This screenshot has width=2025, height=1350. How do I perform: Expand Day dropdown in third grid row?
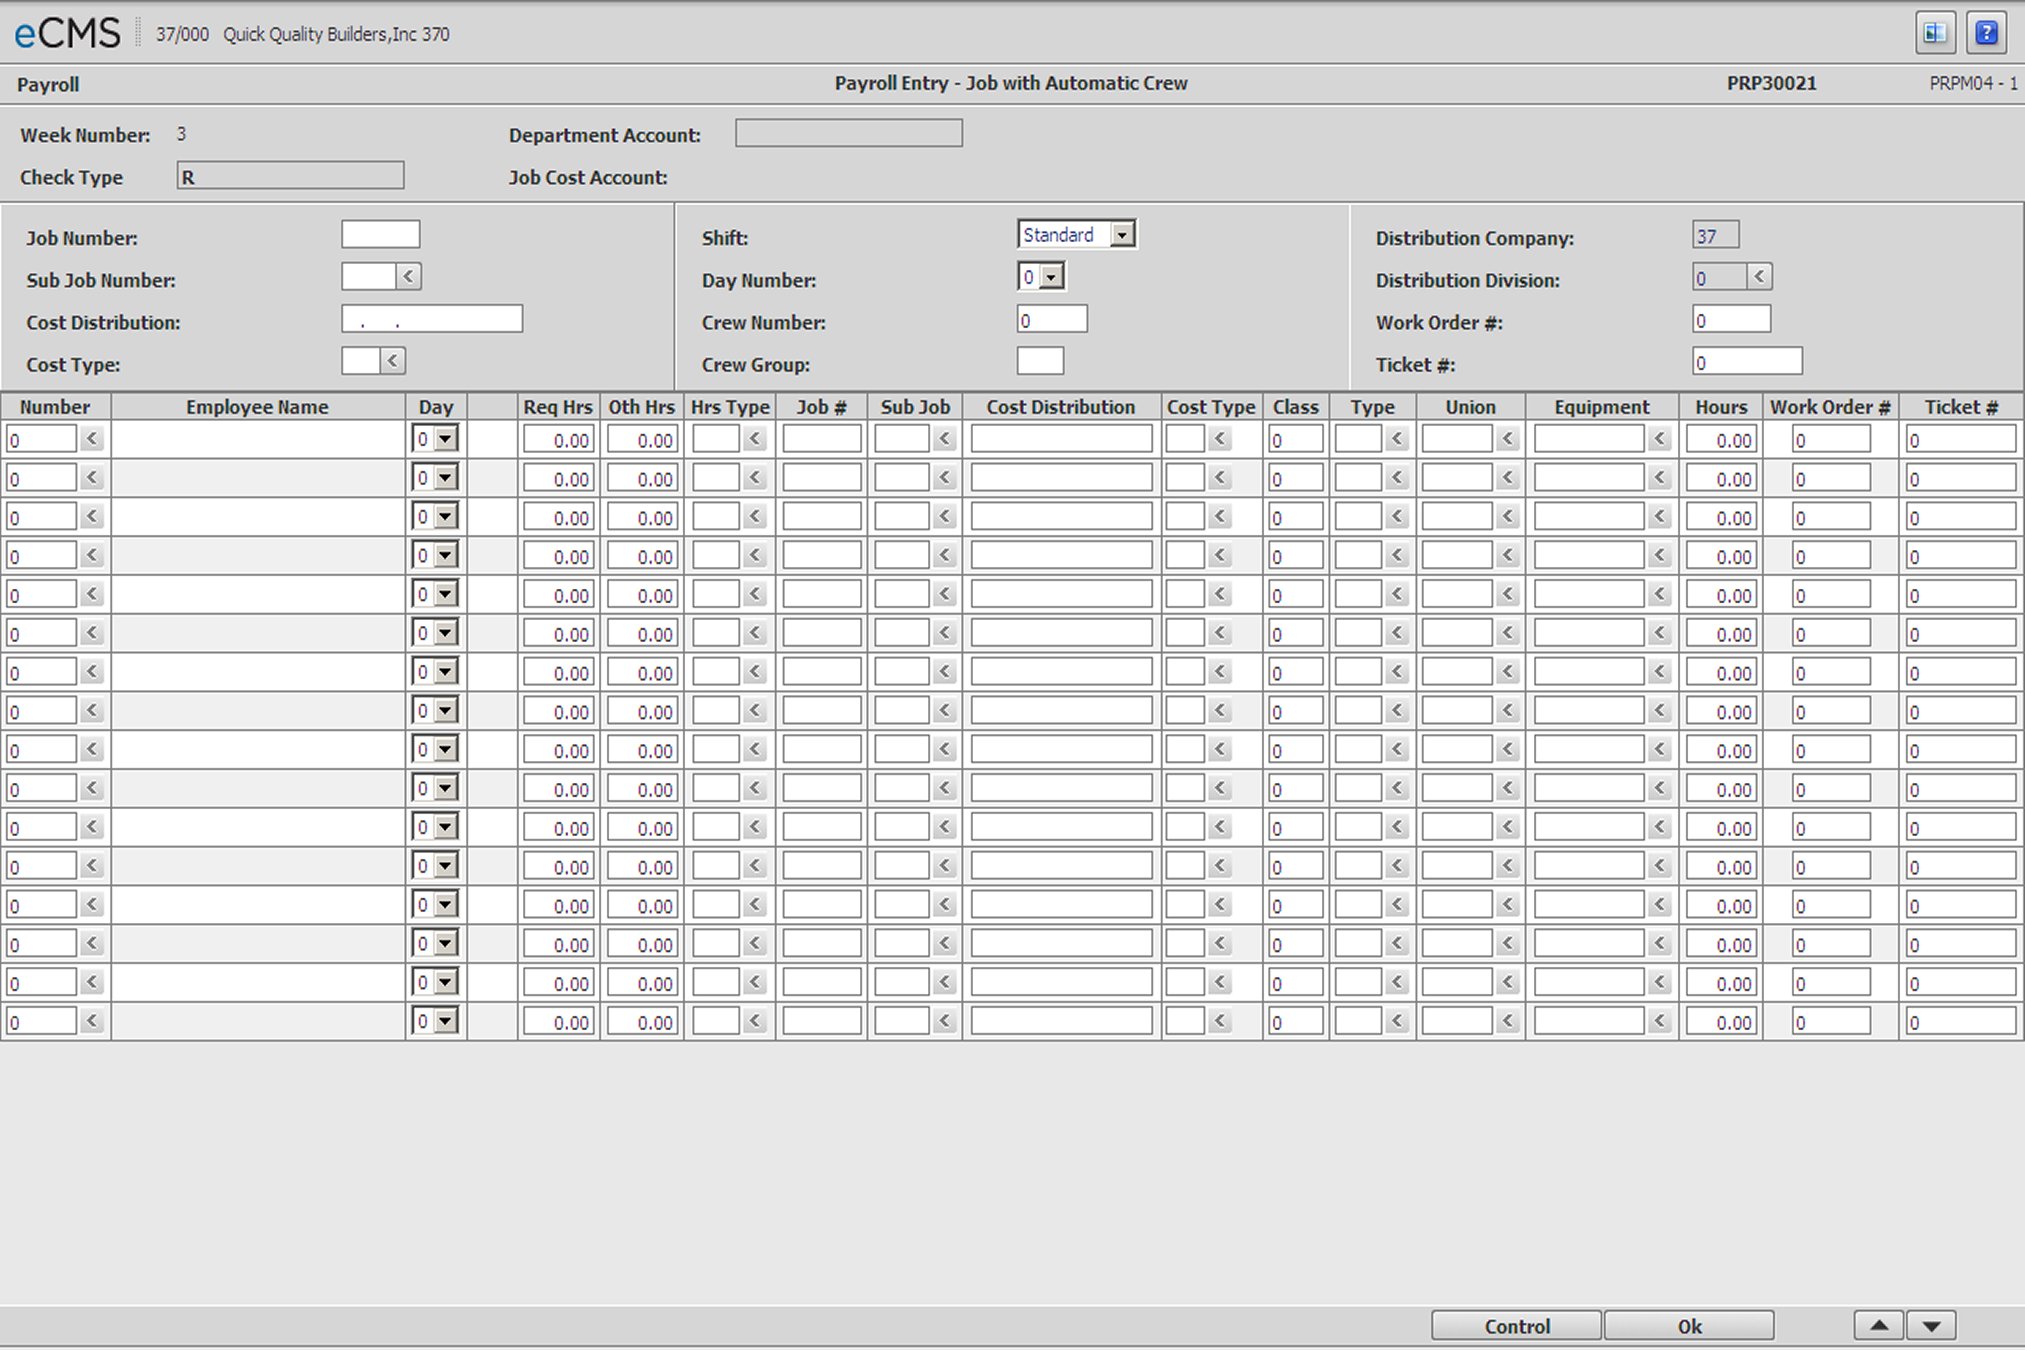(446, 517)
